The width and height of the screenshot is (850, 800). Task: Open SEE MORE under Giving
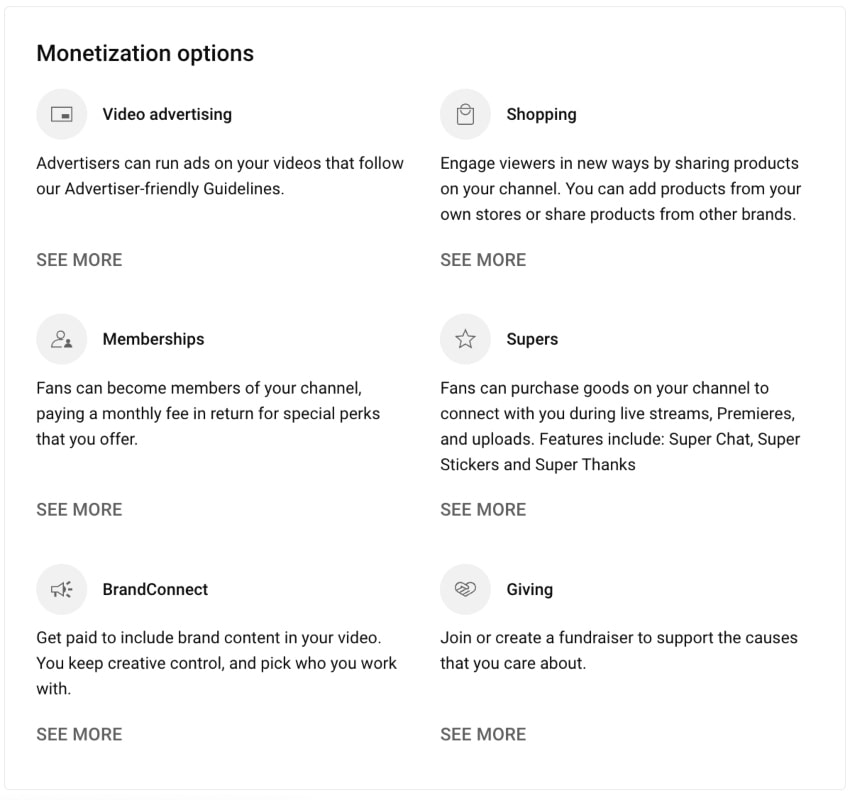click(x=483, y=734)
